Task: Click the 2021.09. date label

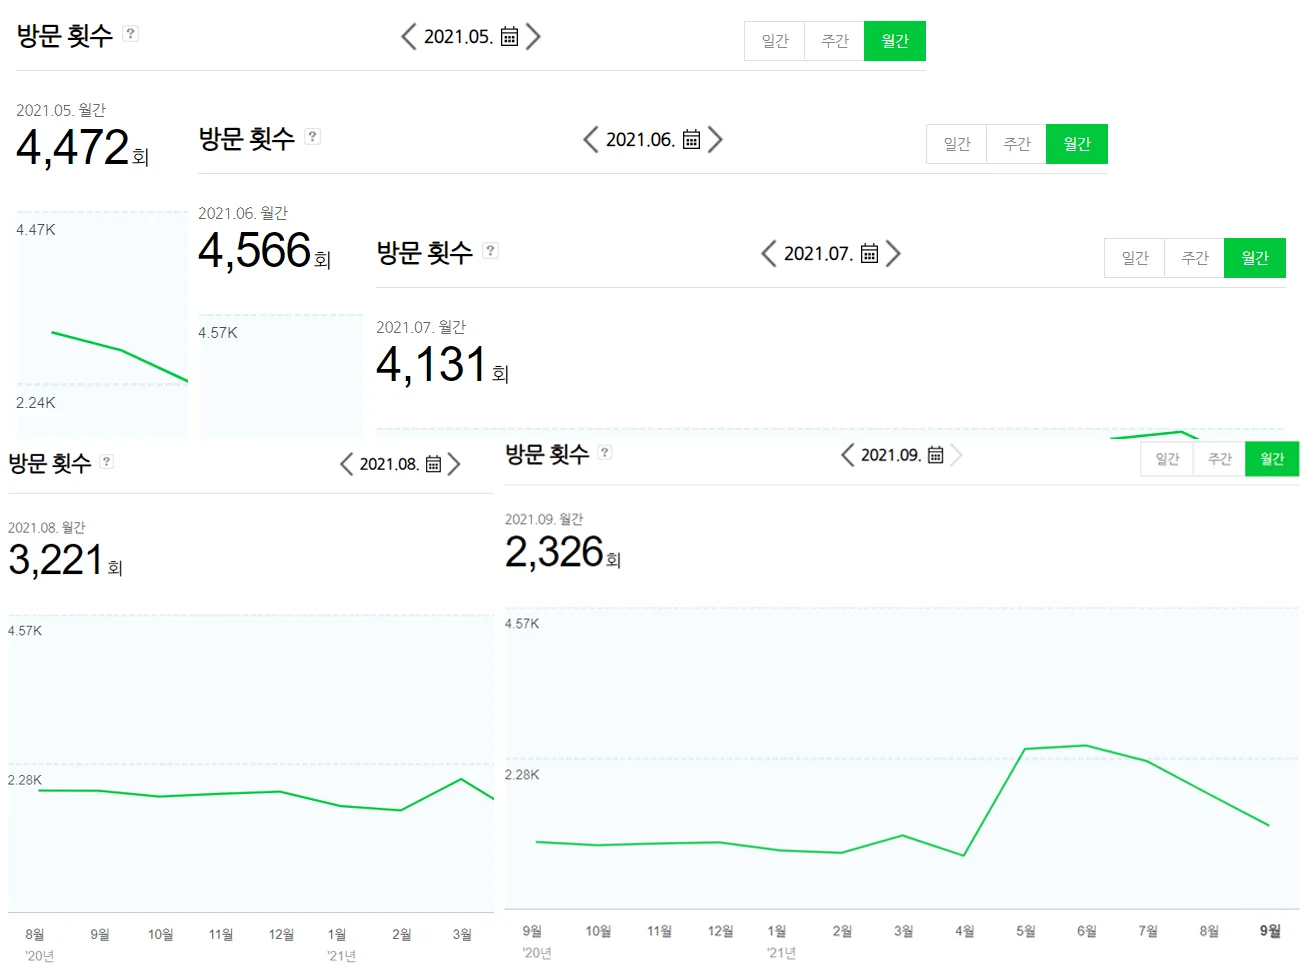Action: (891, 455)
